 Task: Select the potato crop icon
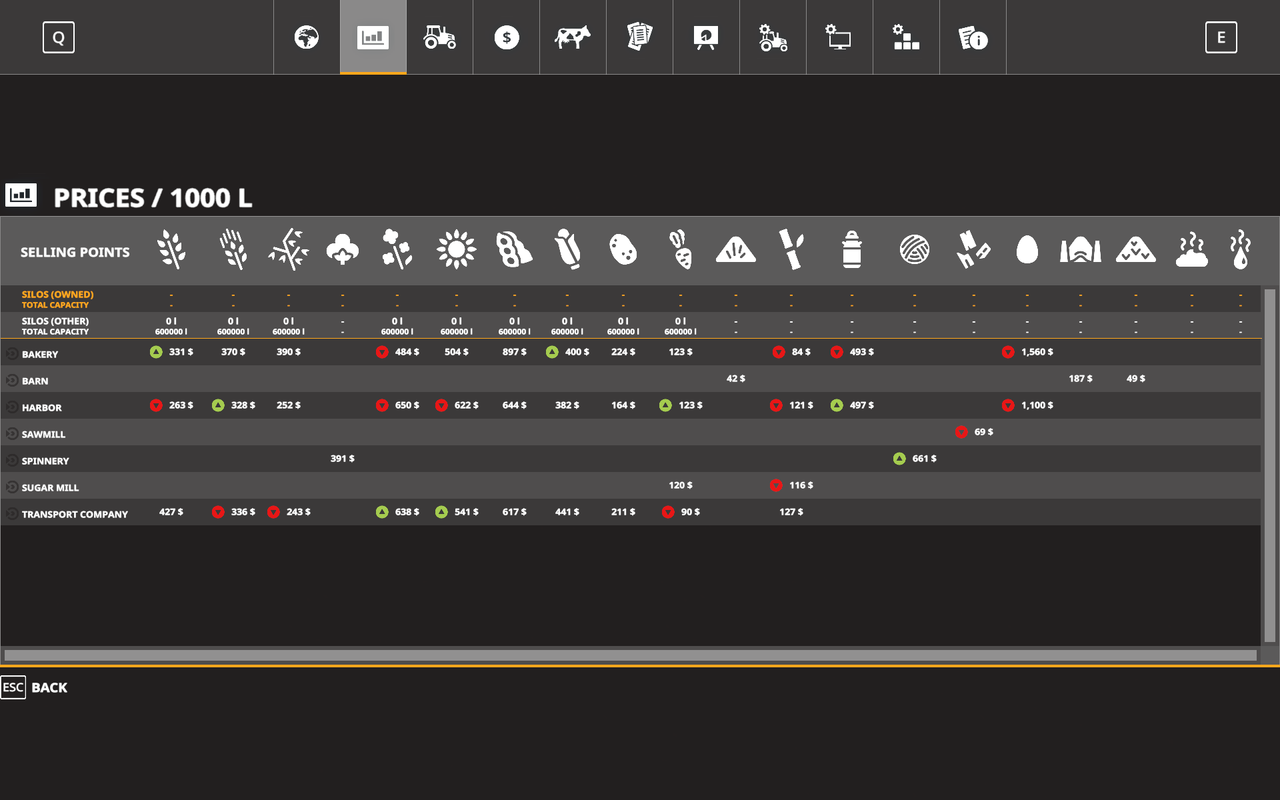[x=623, y=248]
